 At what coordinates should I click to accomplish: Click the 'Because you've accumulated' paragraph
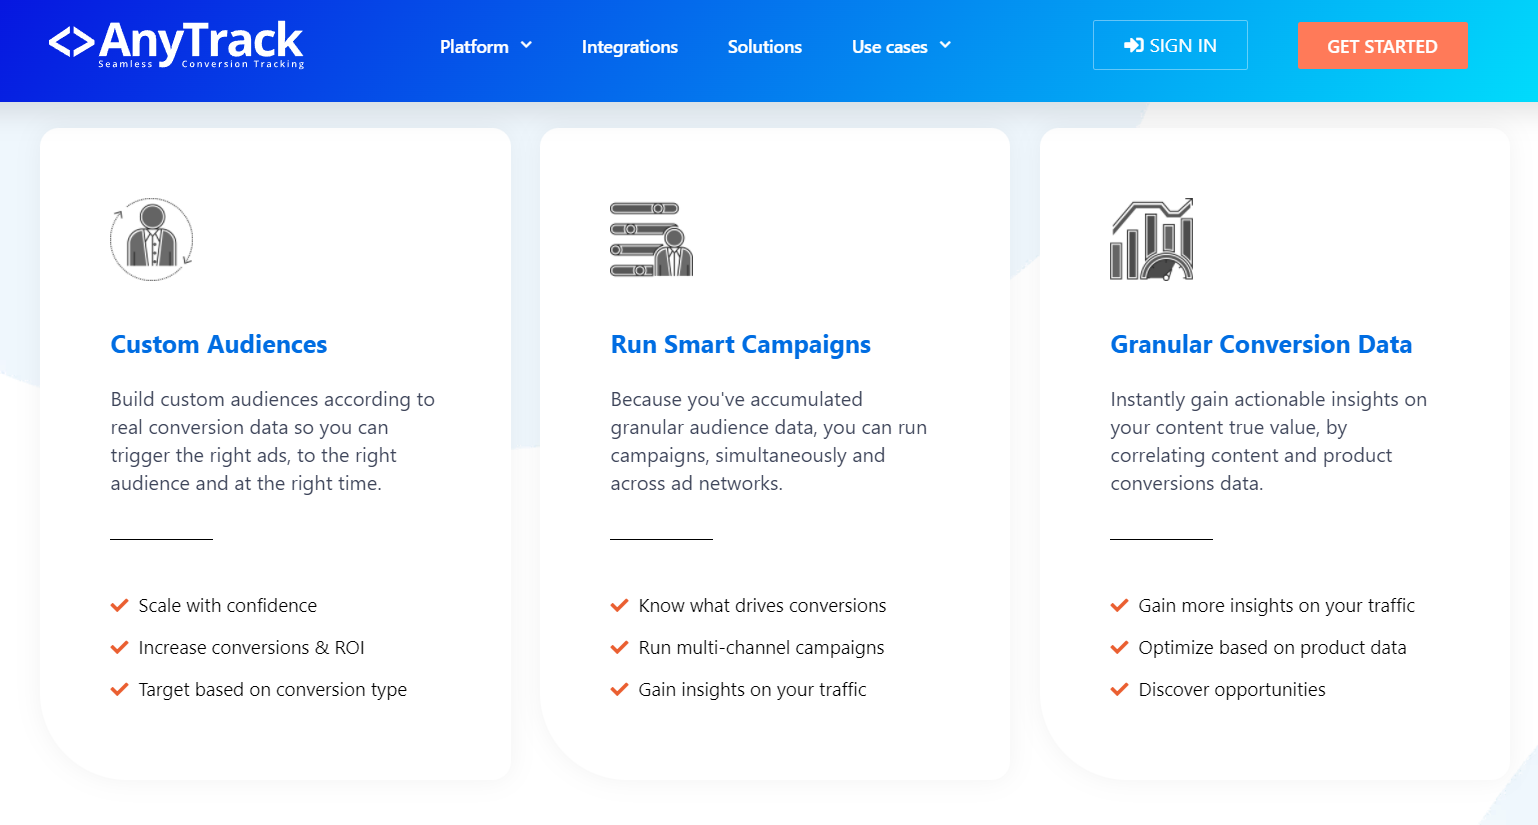(769, 441)
